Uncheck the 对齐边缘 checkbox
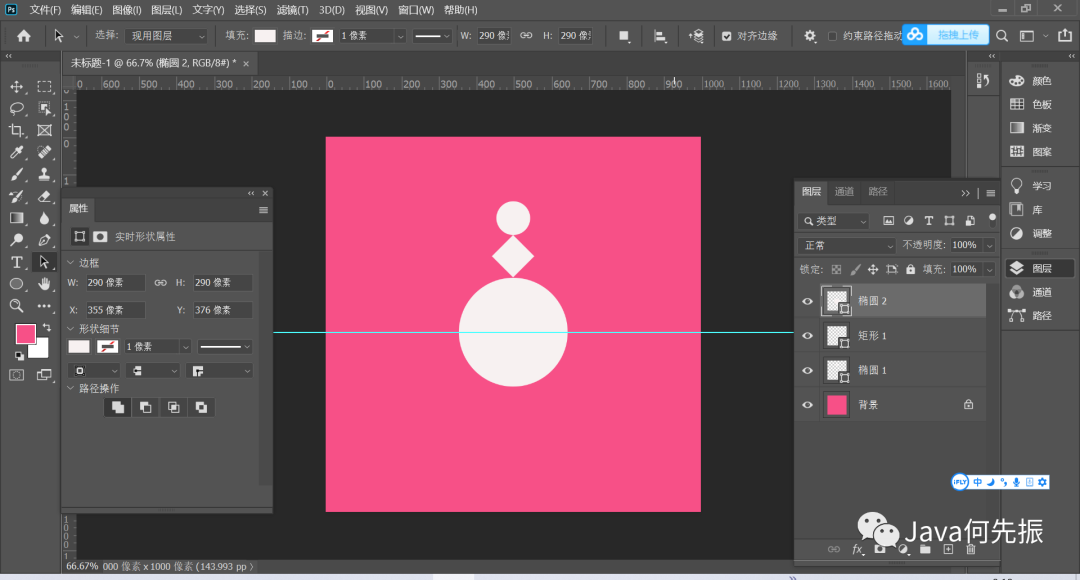 point(727,36)
